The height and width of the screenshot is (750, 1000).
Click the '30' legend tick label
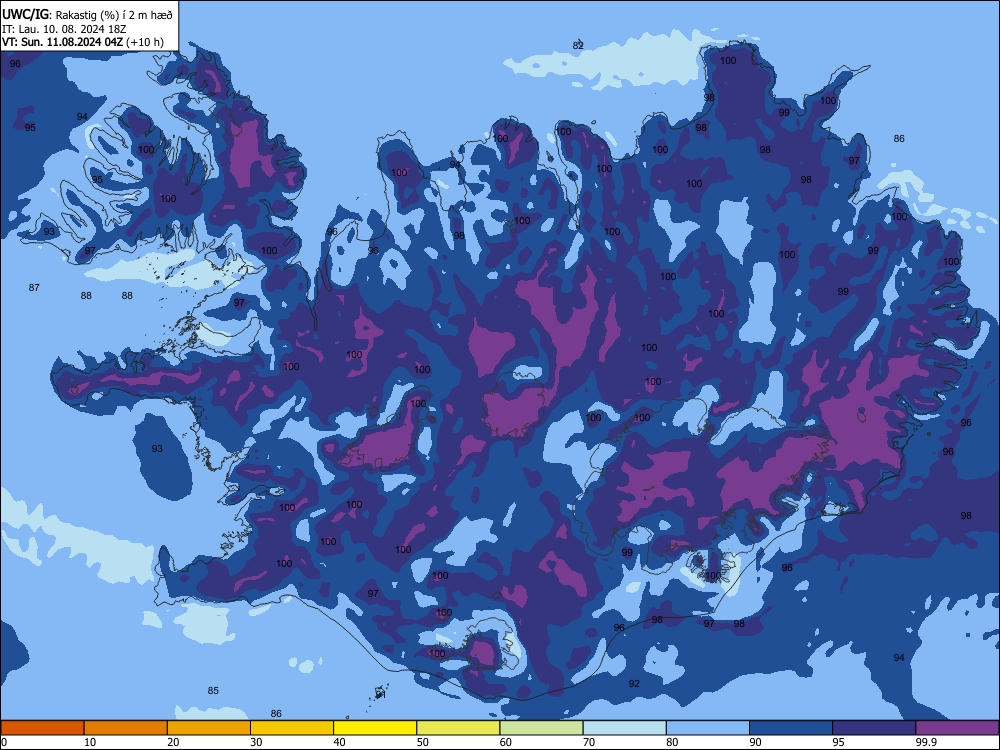[x=256, y=742]
